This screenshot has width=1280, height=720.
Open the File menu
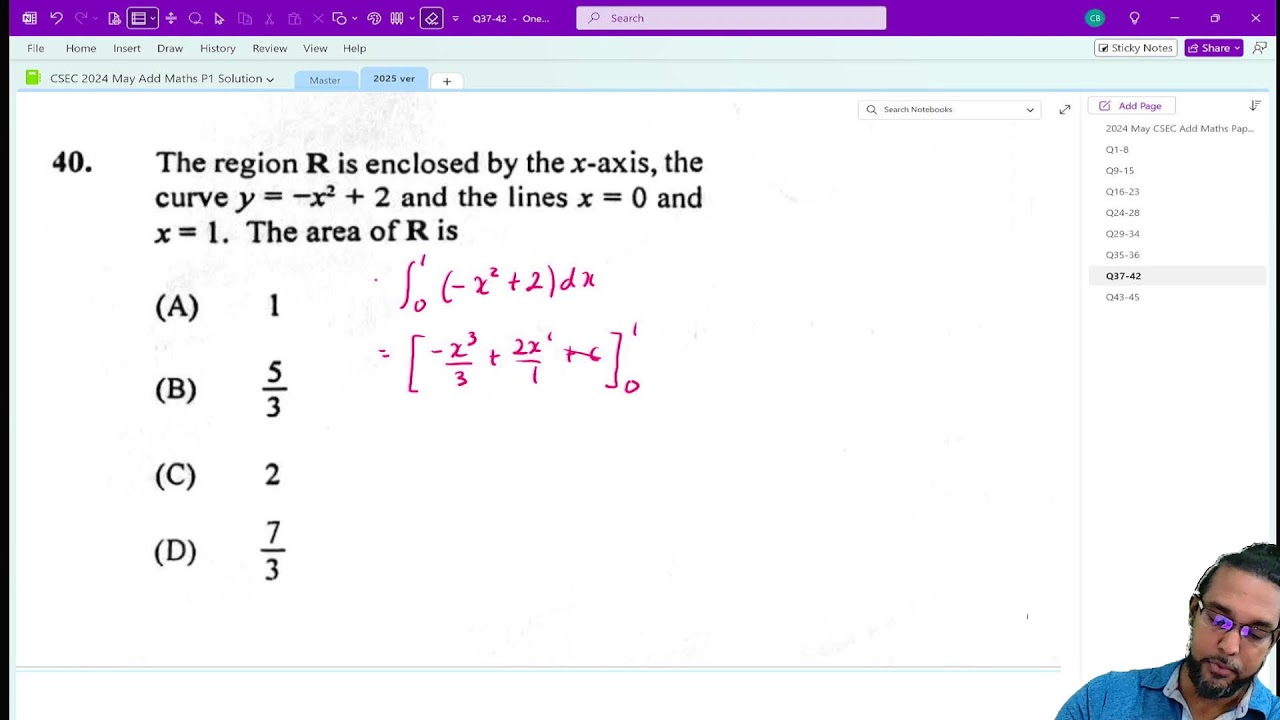[36, 48]
